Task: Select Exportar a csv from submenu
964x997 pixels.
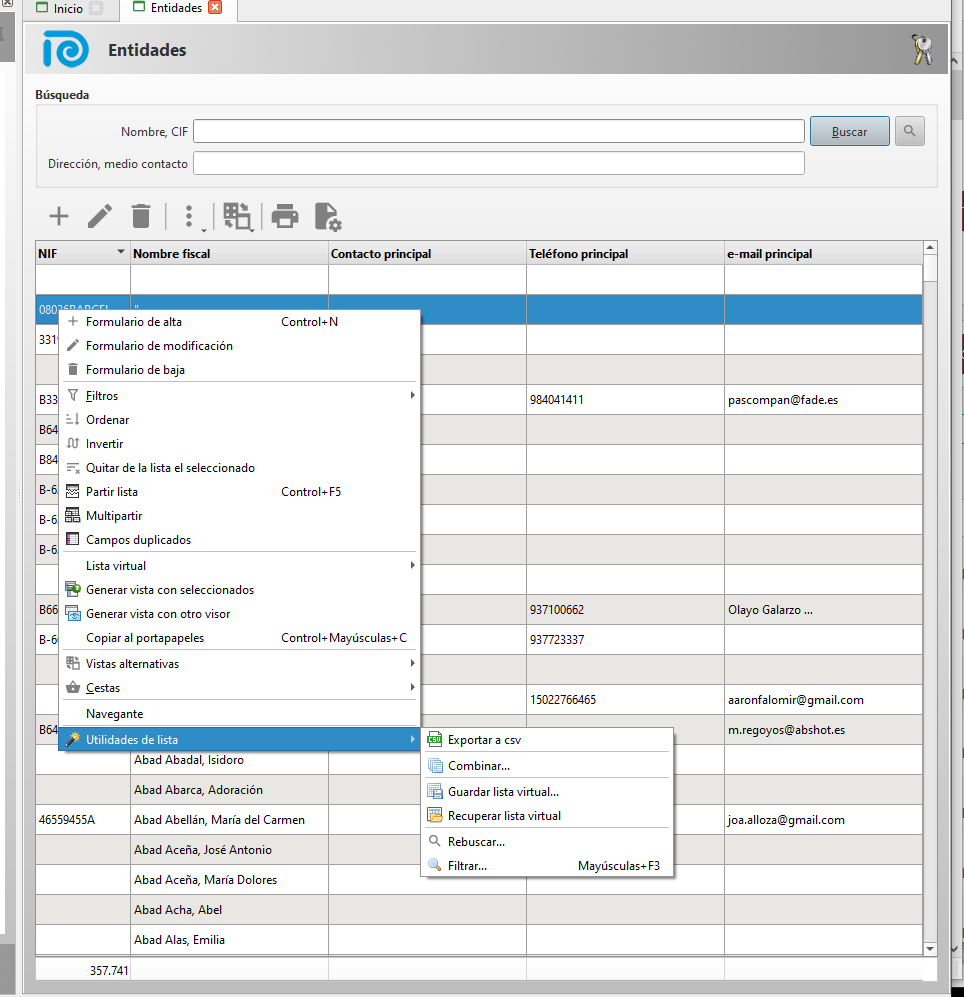Action: [x=484, y=740]
